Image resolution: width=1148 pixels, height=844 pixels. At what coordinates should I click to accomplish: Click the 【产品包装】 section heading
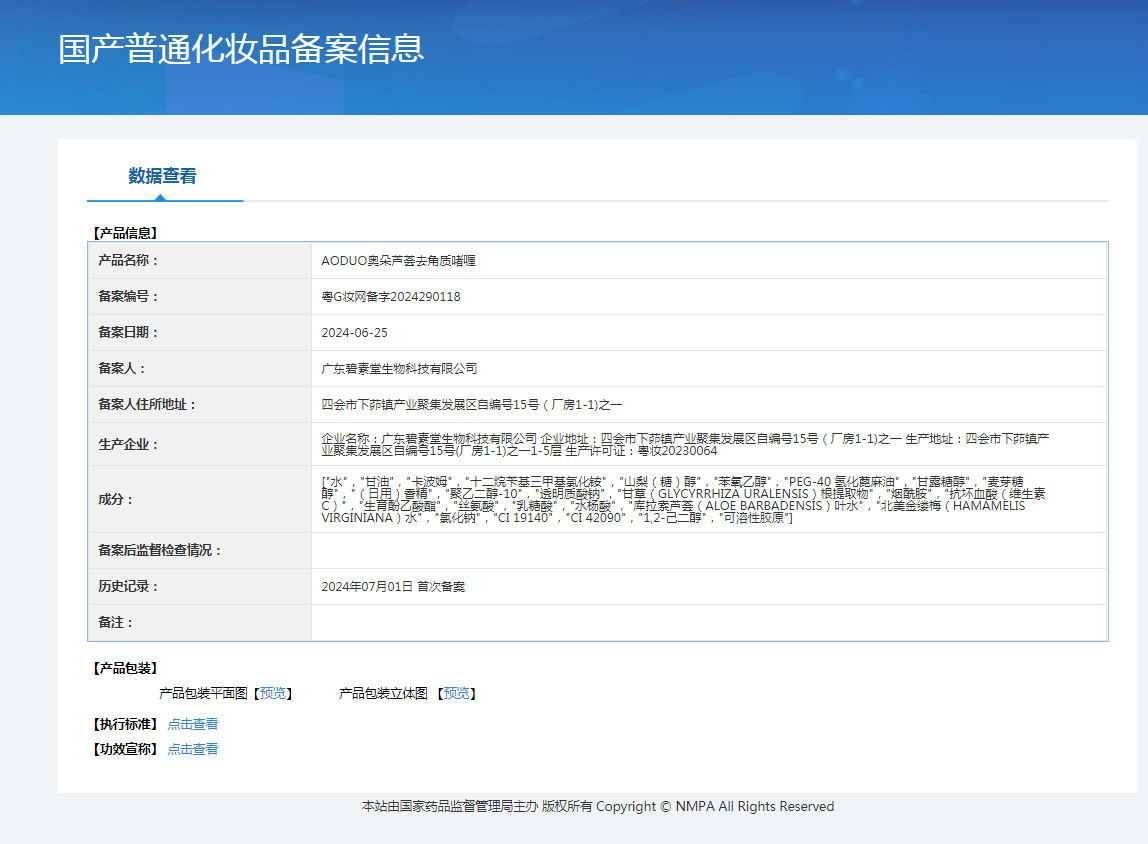coord(125,668)
